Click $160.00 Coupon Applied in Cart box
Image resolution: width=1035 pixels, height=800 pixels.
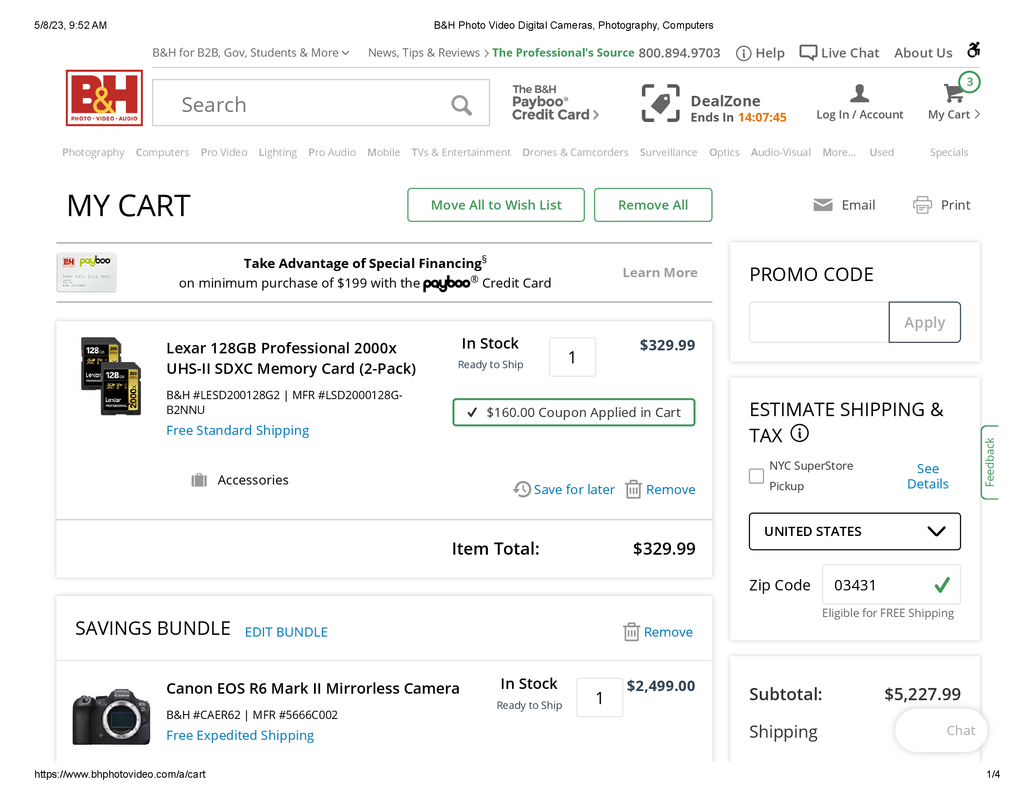pyautogui.click(x=574, y=413)
